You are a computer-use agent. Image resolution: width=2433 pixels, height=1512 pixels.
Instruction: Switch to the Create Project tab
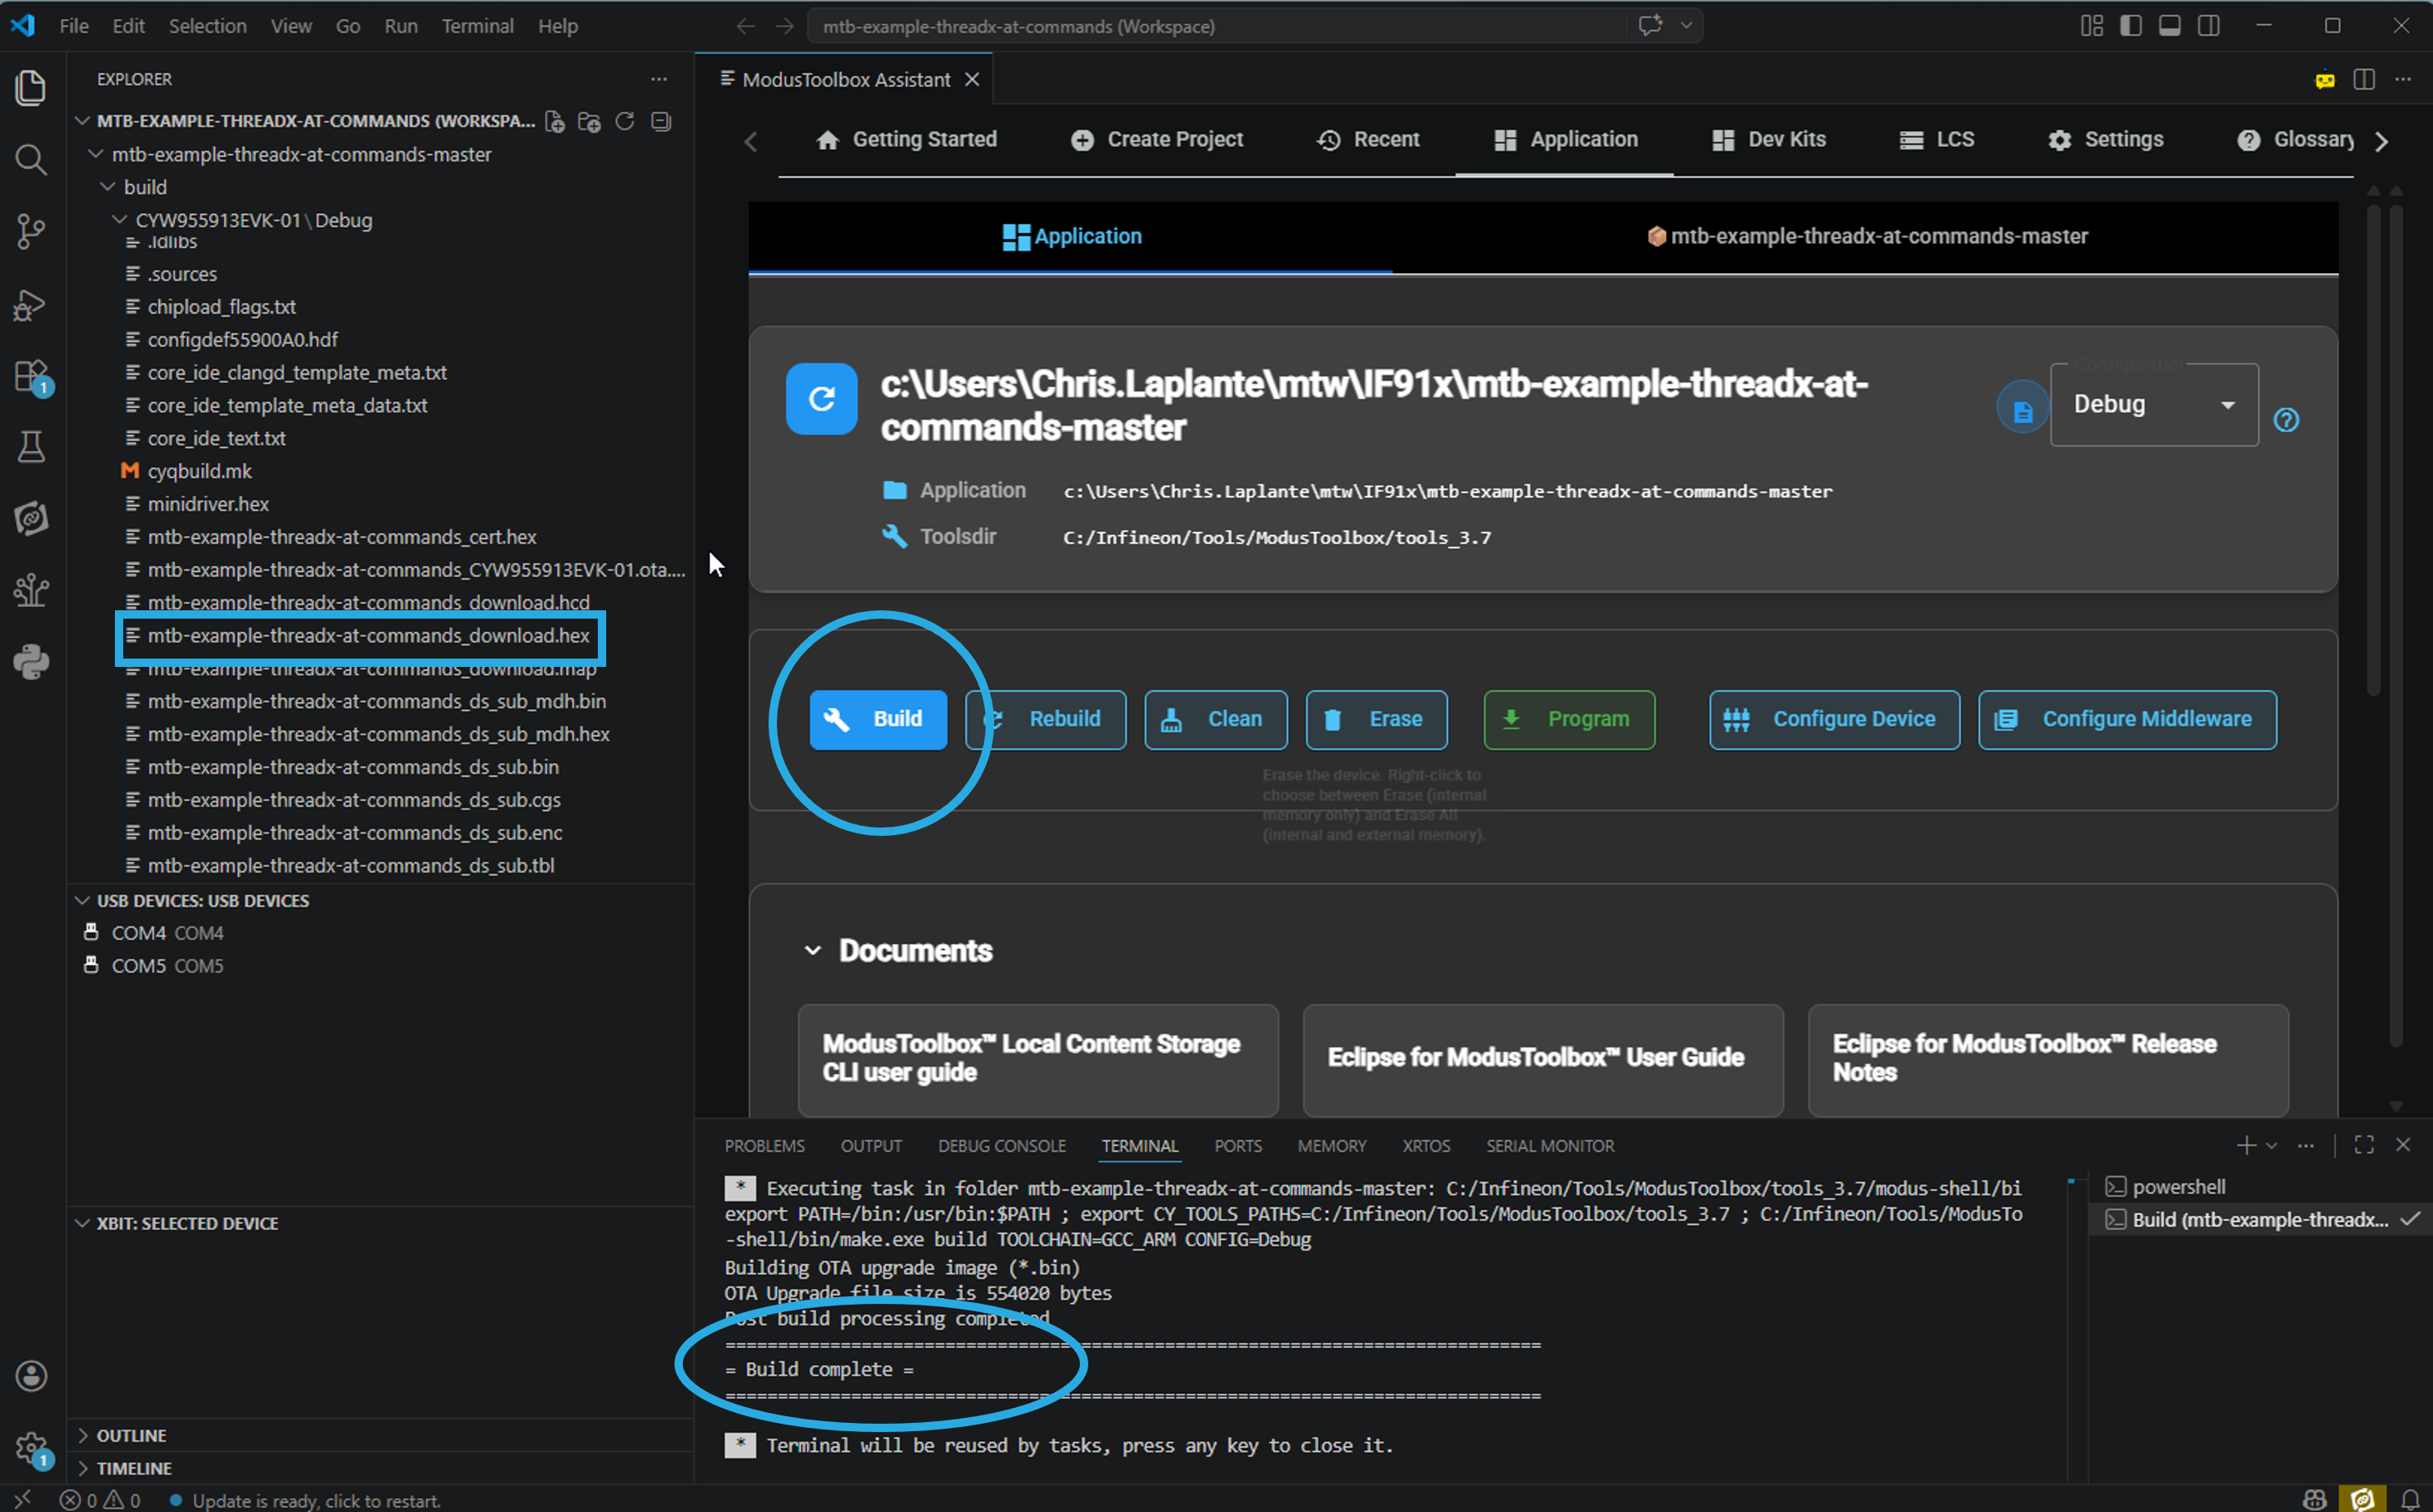[x=1157, y=140]
